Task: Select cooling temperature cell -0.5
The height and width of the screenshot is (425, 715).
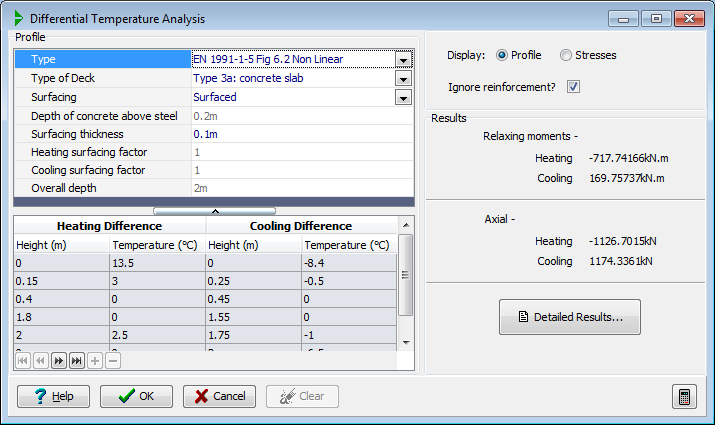Action: coord(349,281)
